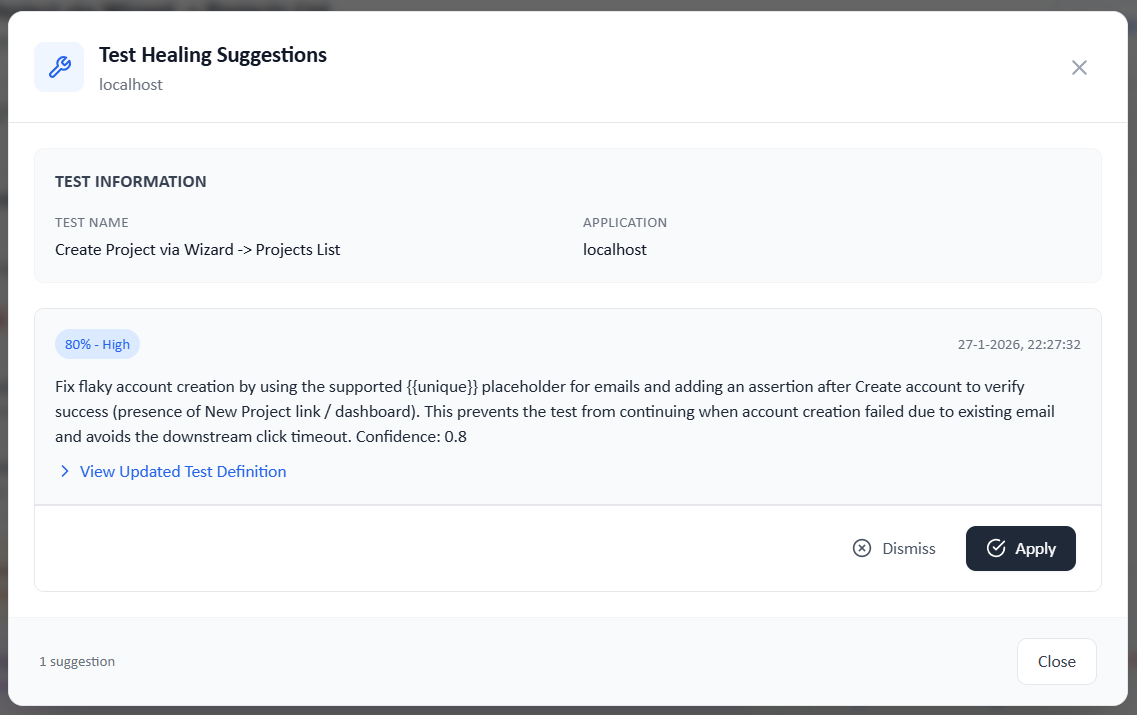Open the View Updated Test Definition link
Screen dimensions: 1137x715
(x=183, y=471)
